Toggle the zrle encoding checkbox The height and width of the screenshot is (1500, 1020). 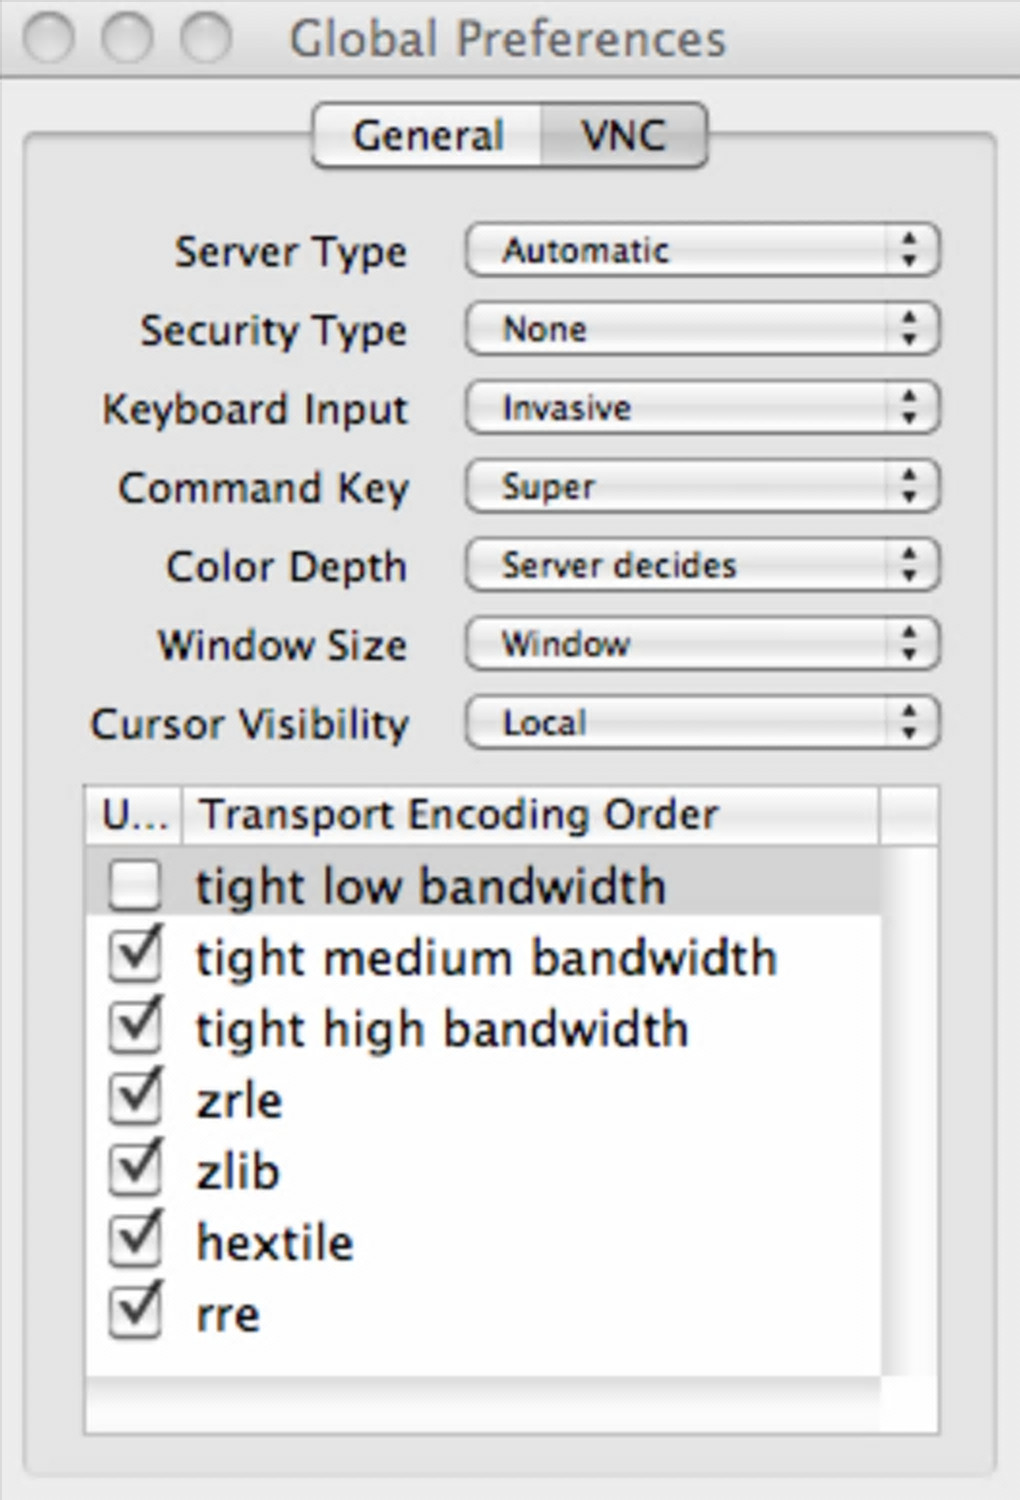point(135,1099)
